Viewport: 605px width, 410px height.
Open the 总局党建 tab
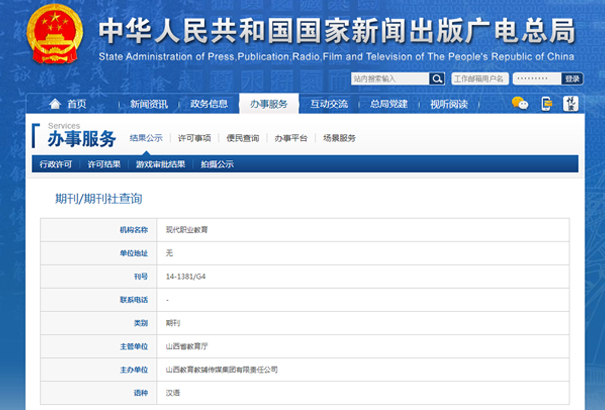click(389, 104)
